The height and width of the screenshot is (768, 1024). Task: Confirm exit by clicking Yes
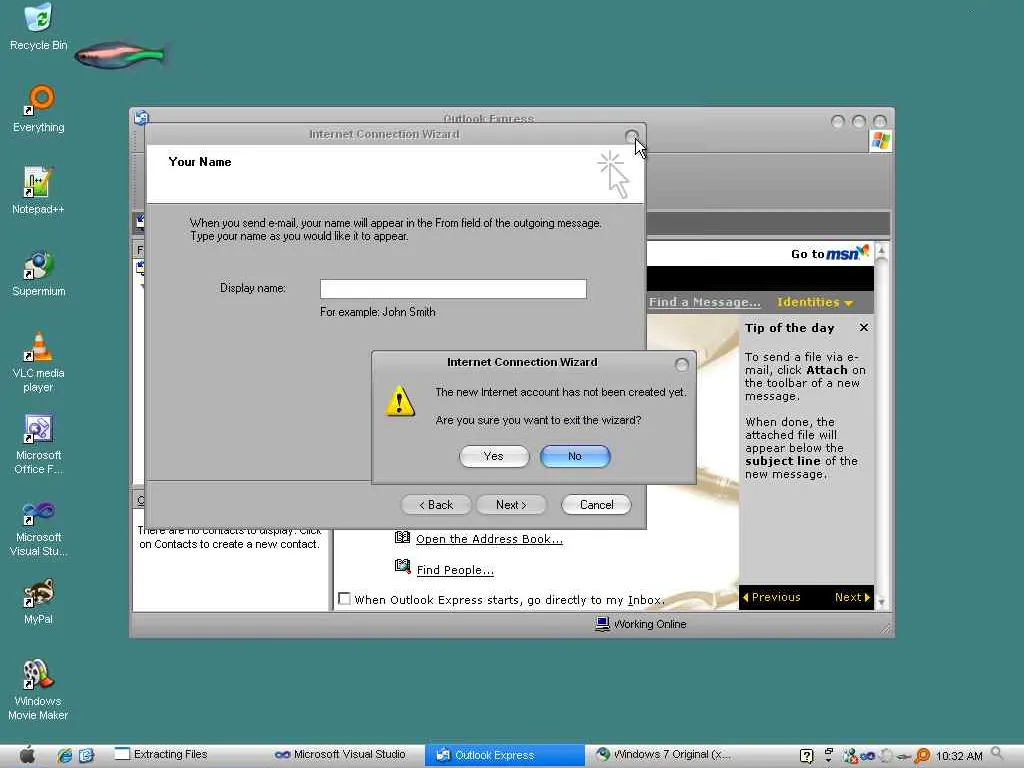coord(494,456)
